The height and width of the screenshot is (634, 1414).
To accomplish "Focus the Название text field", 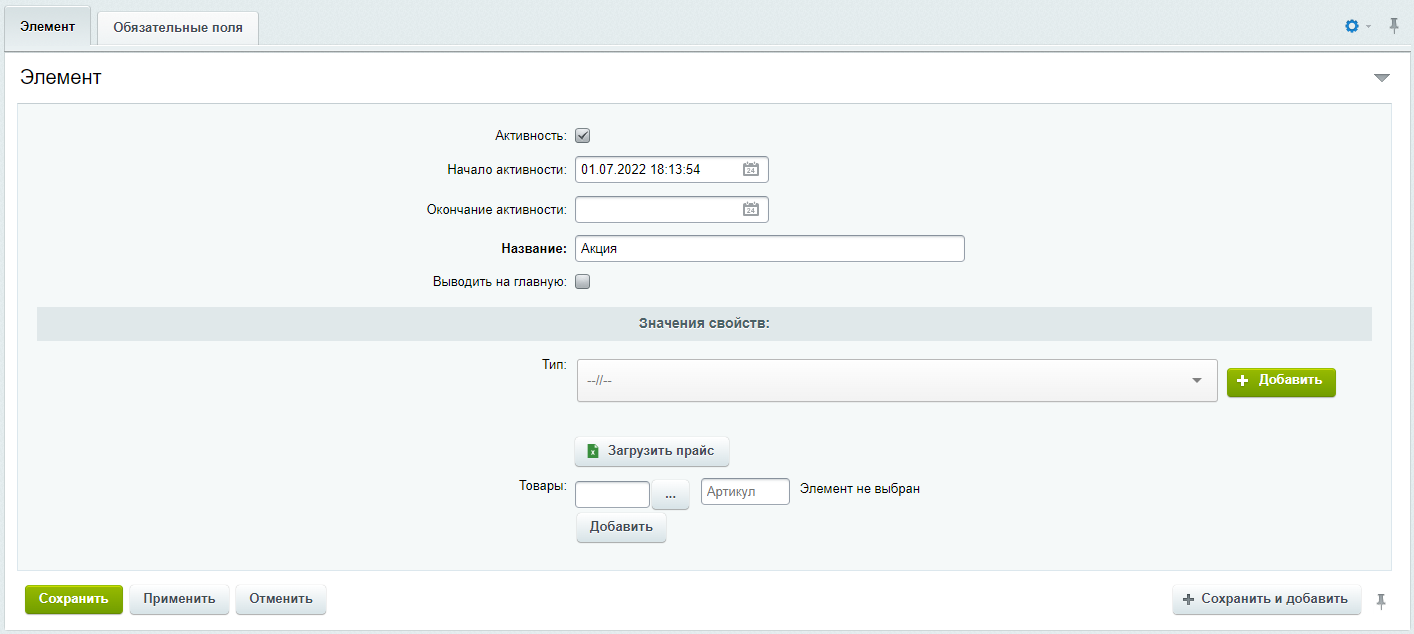I will pyautogui.click(x=769, y=249).
